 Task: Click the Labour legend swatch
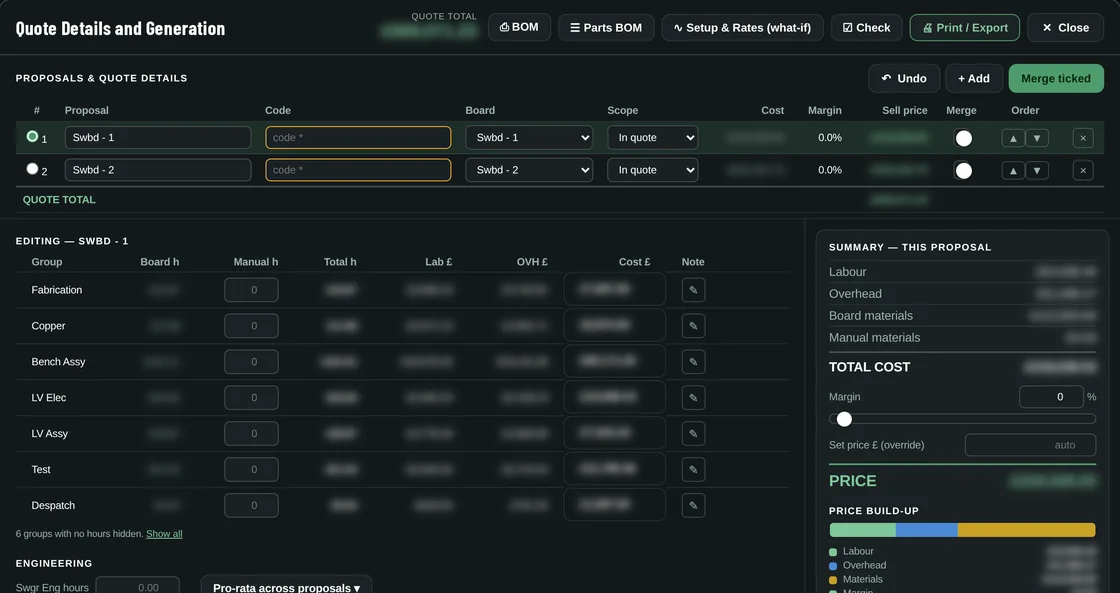point(833,552)
